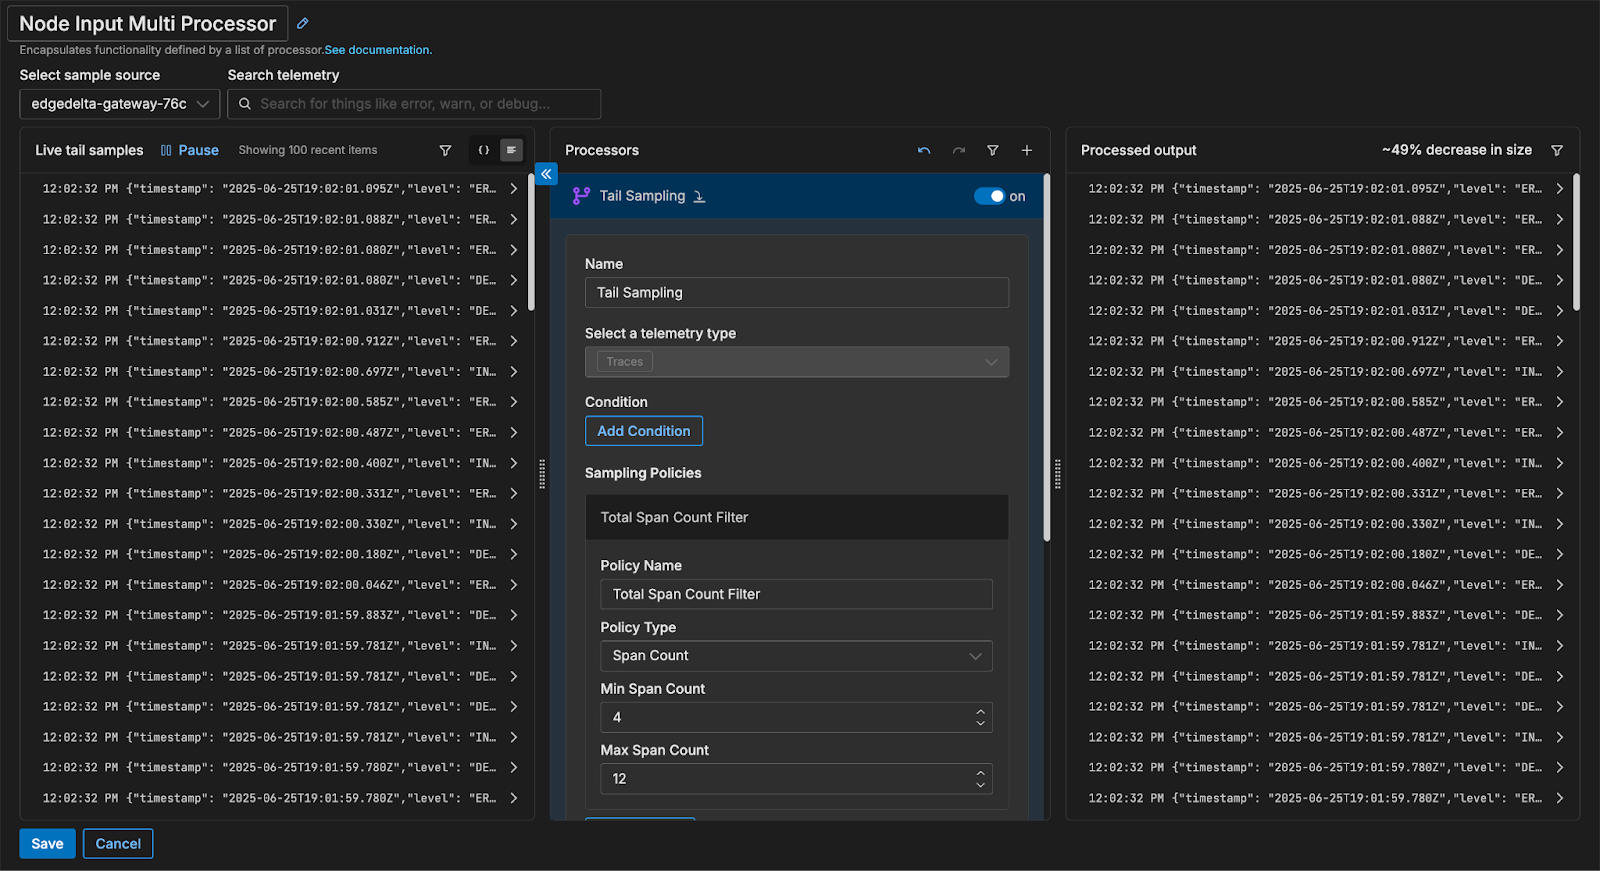Click the plus icon to add processor

point(1026,150)
